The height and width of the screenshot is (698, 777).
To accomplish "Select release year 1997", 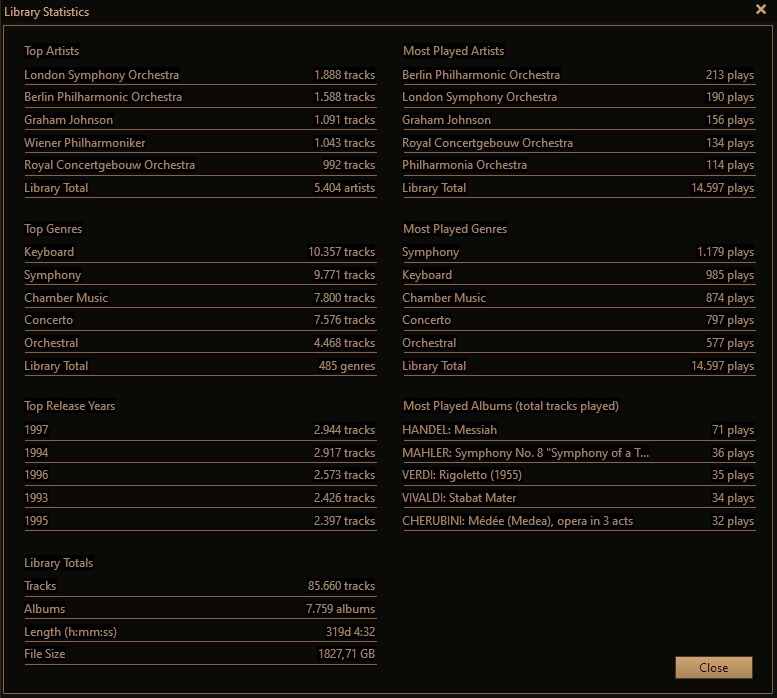I will pos(36,430).
